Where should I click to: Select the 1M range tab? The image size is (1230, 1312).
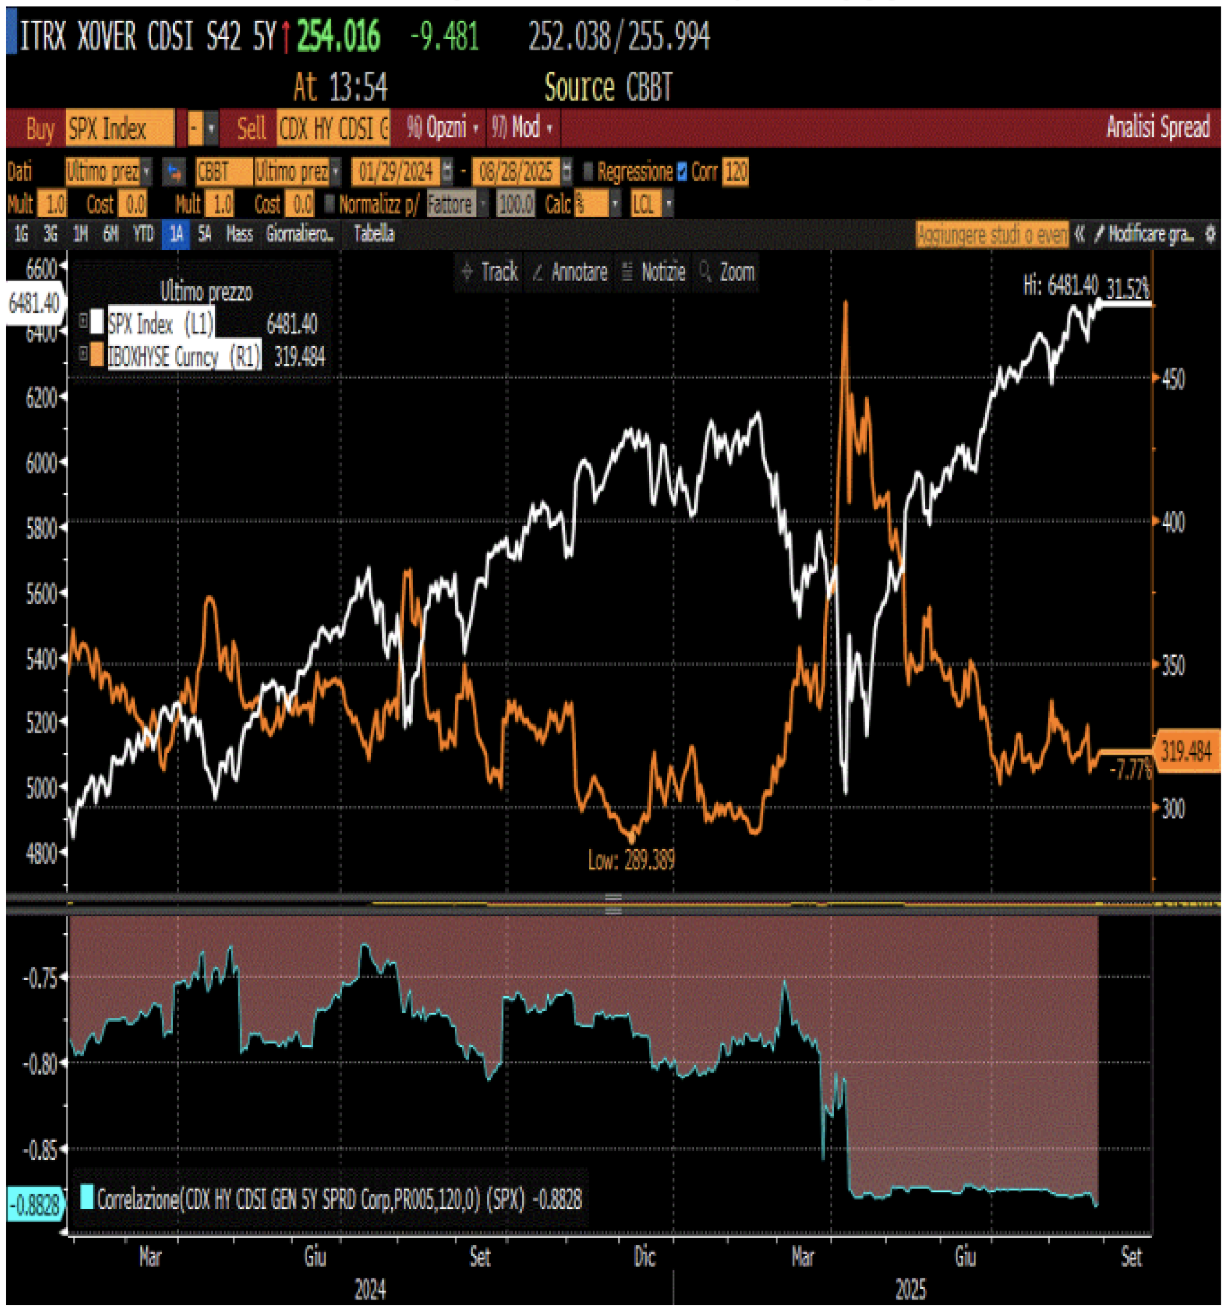point(80,234)
